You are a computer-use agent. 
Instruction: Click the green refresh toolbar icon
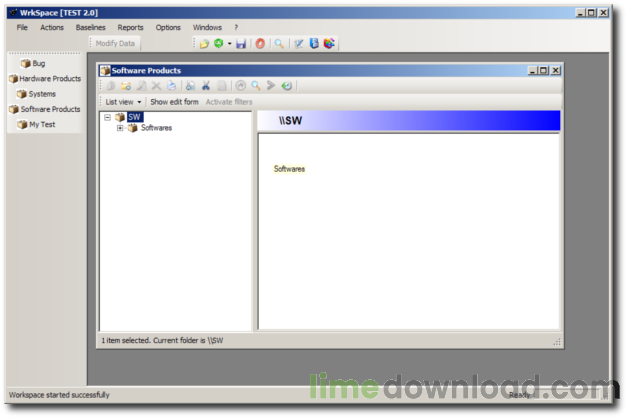(x=218, y=43)
